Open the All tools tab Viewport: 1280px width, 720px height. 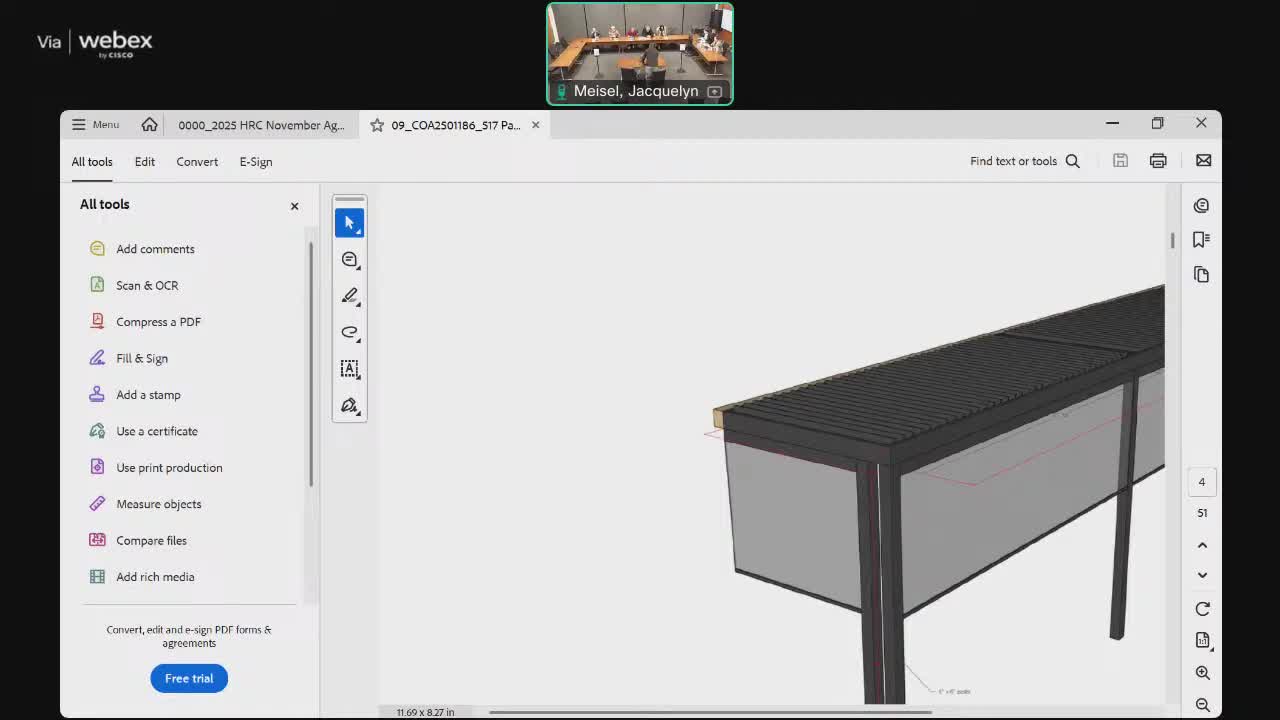(92, 162)
